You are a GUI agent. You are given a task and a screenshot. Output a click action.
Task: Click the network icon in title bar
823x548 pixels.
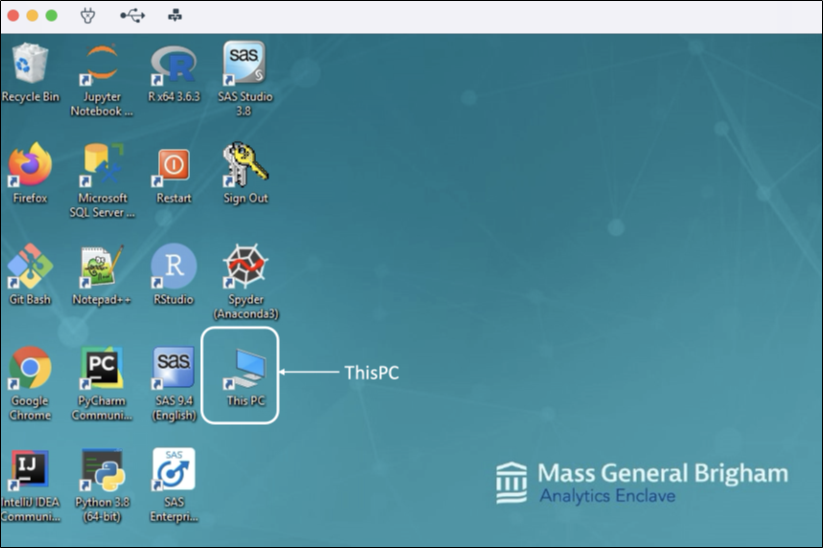(175, 16)
